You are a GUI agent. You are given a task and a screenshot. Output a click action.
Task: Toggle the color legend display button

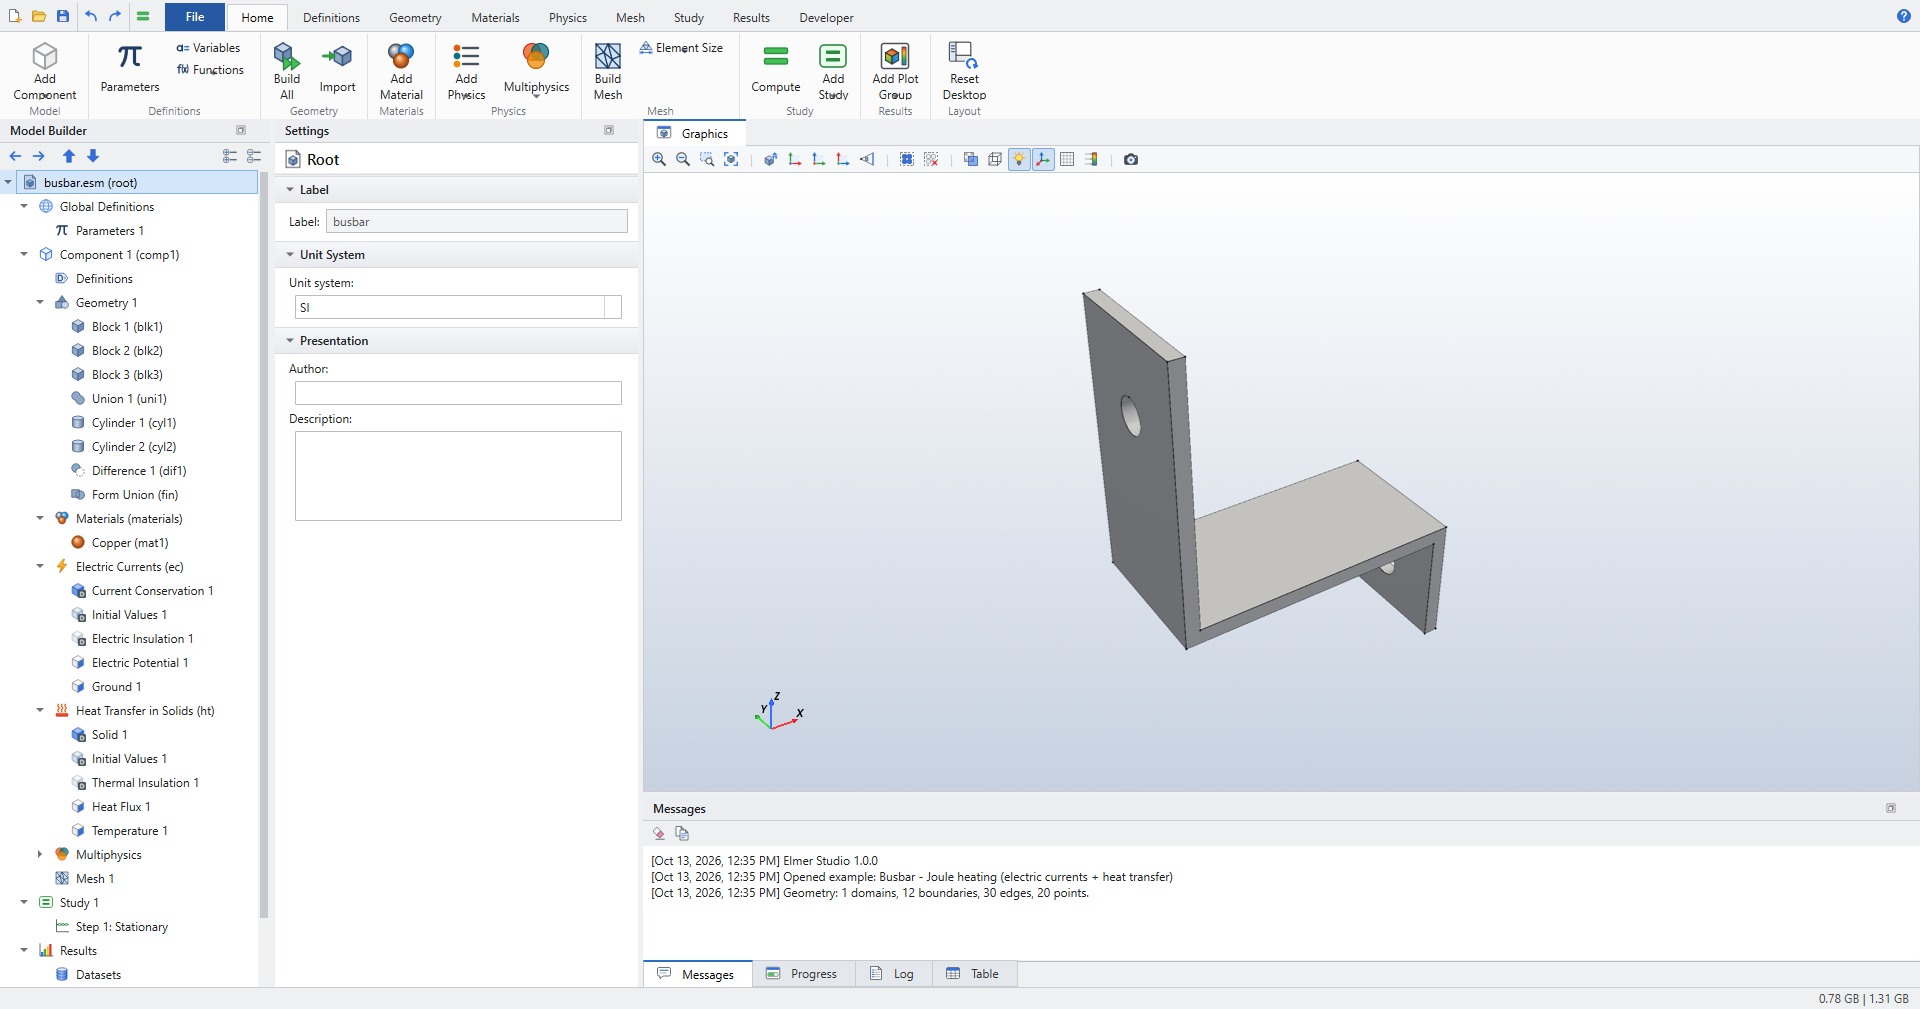1091,159
